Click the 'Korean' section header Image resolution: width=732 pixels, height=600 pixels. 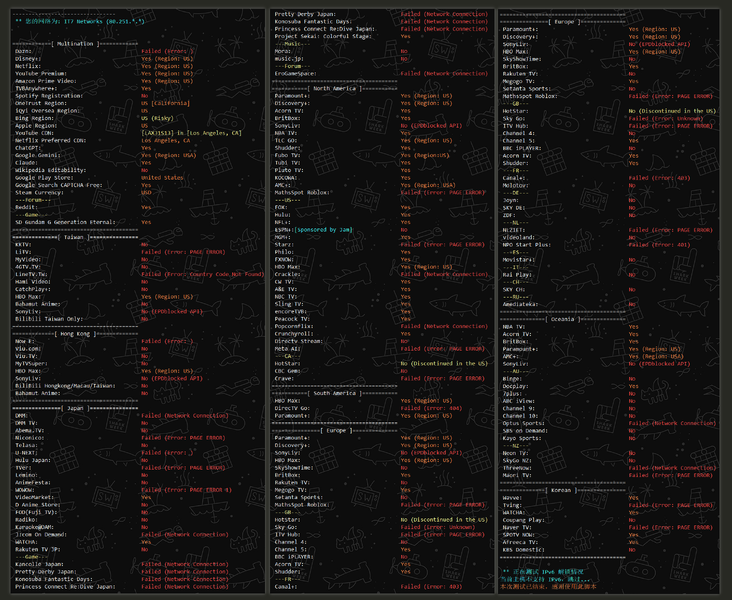[561, 490]
